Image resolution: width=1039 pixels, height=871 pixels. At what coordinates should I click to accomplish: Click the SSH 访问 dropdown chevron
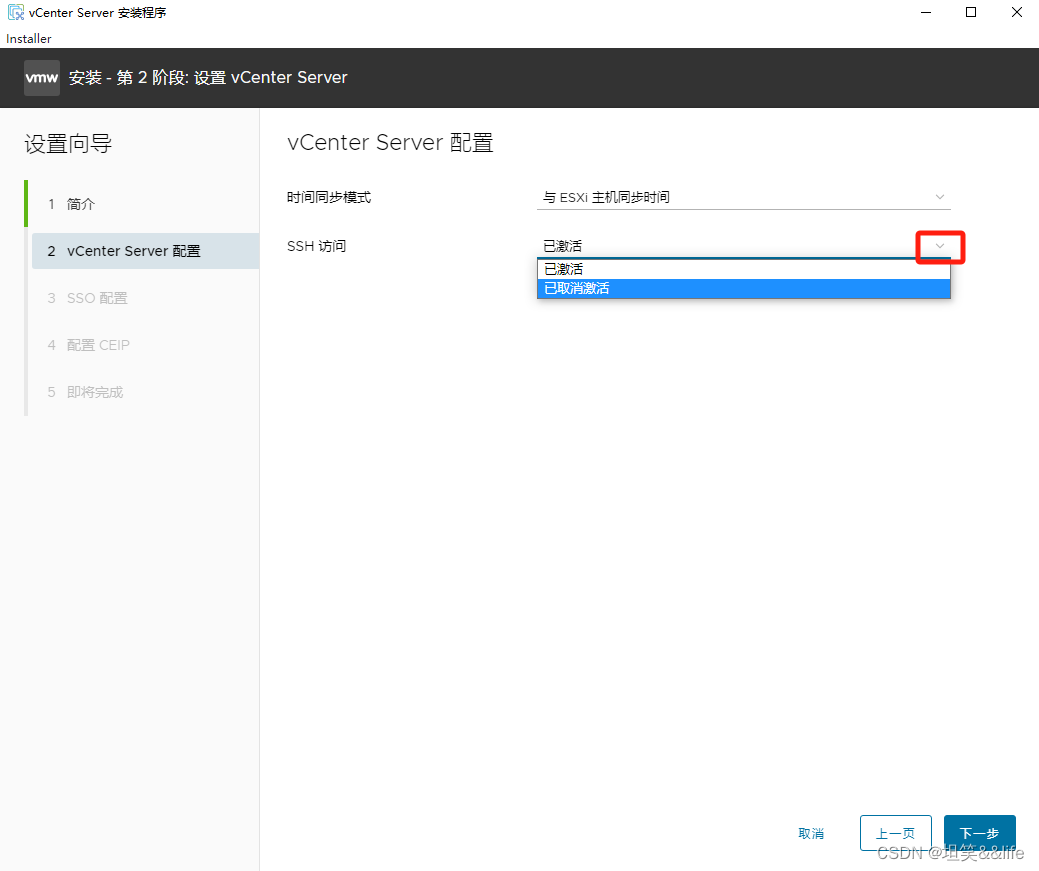point(940,246)
